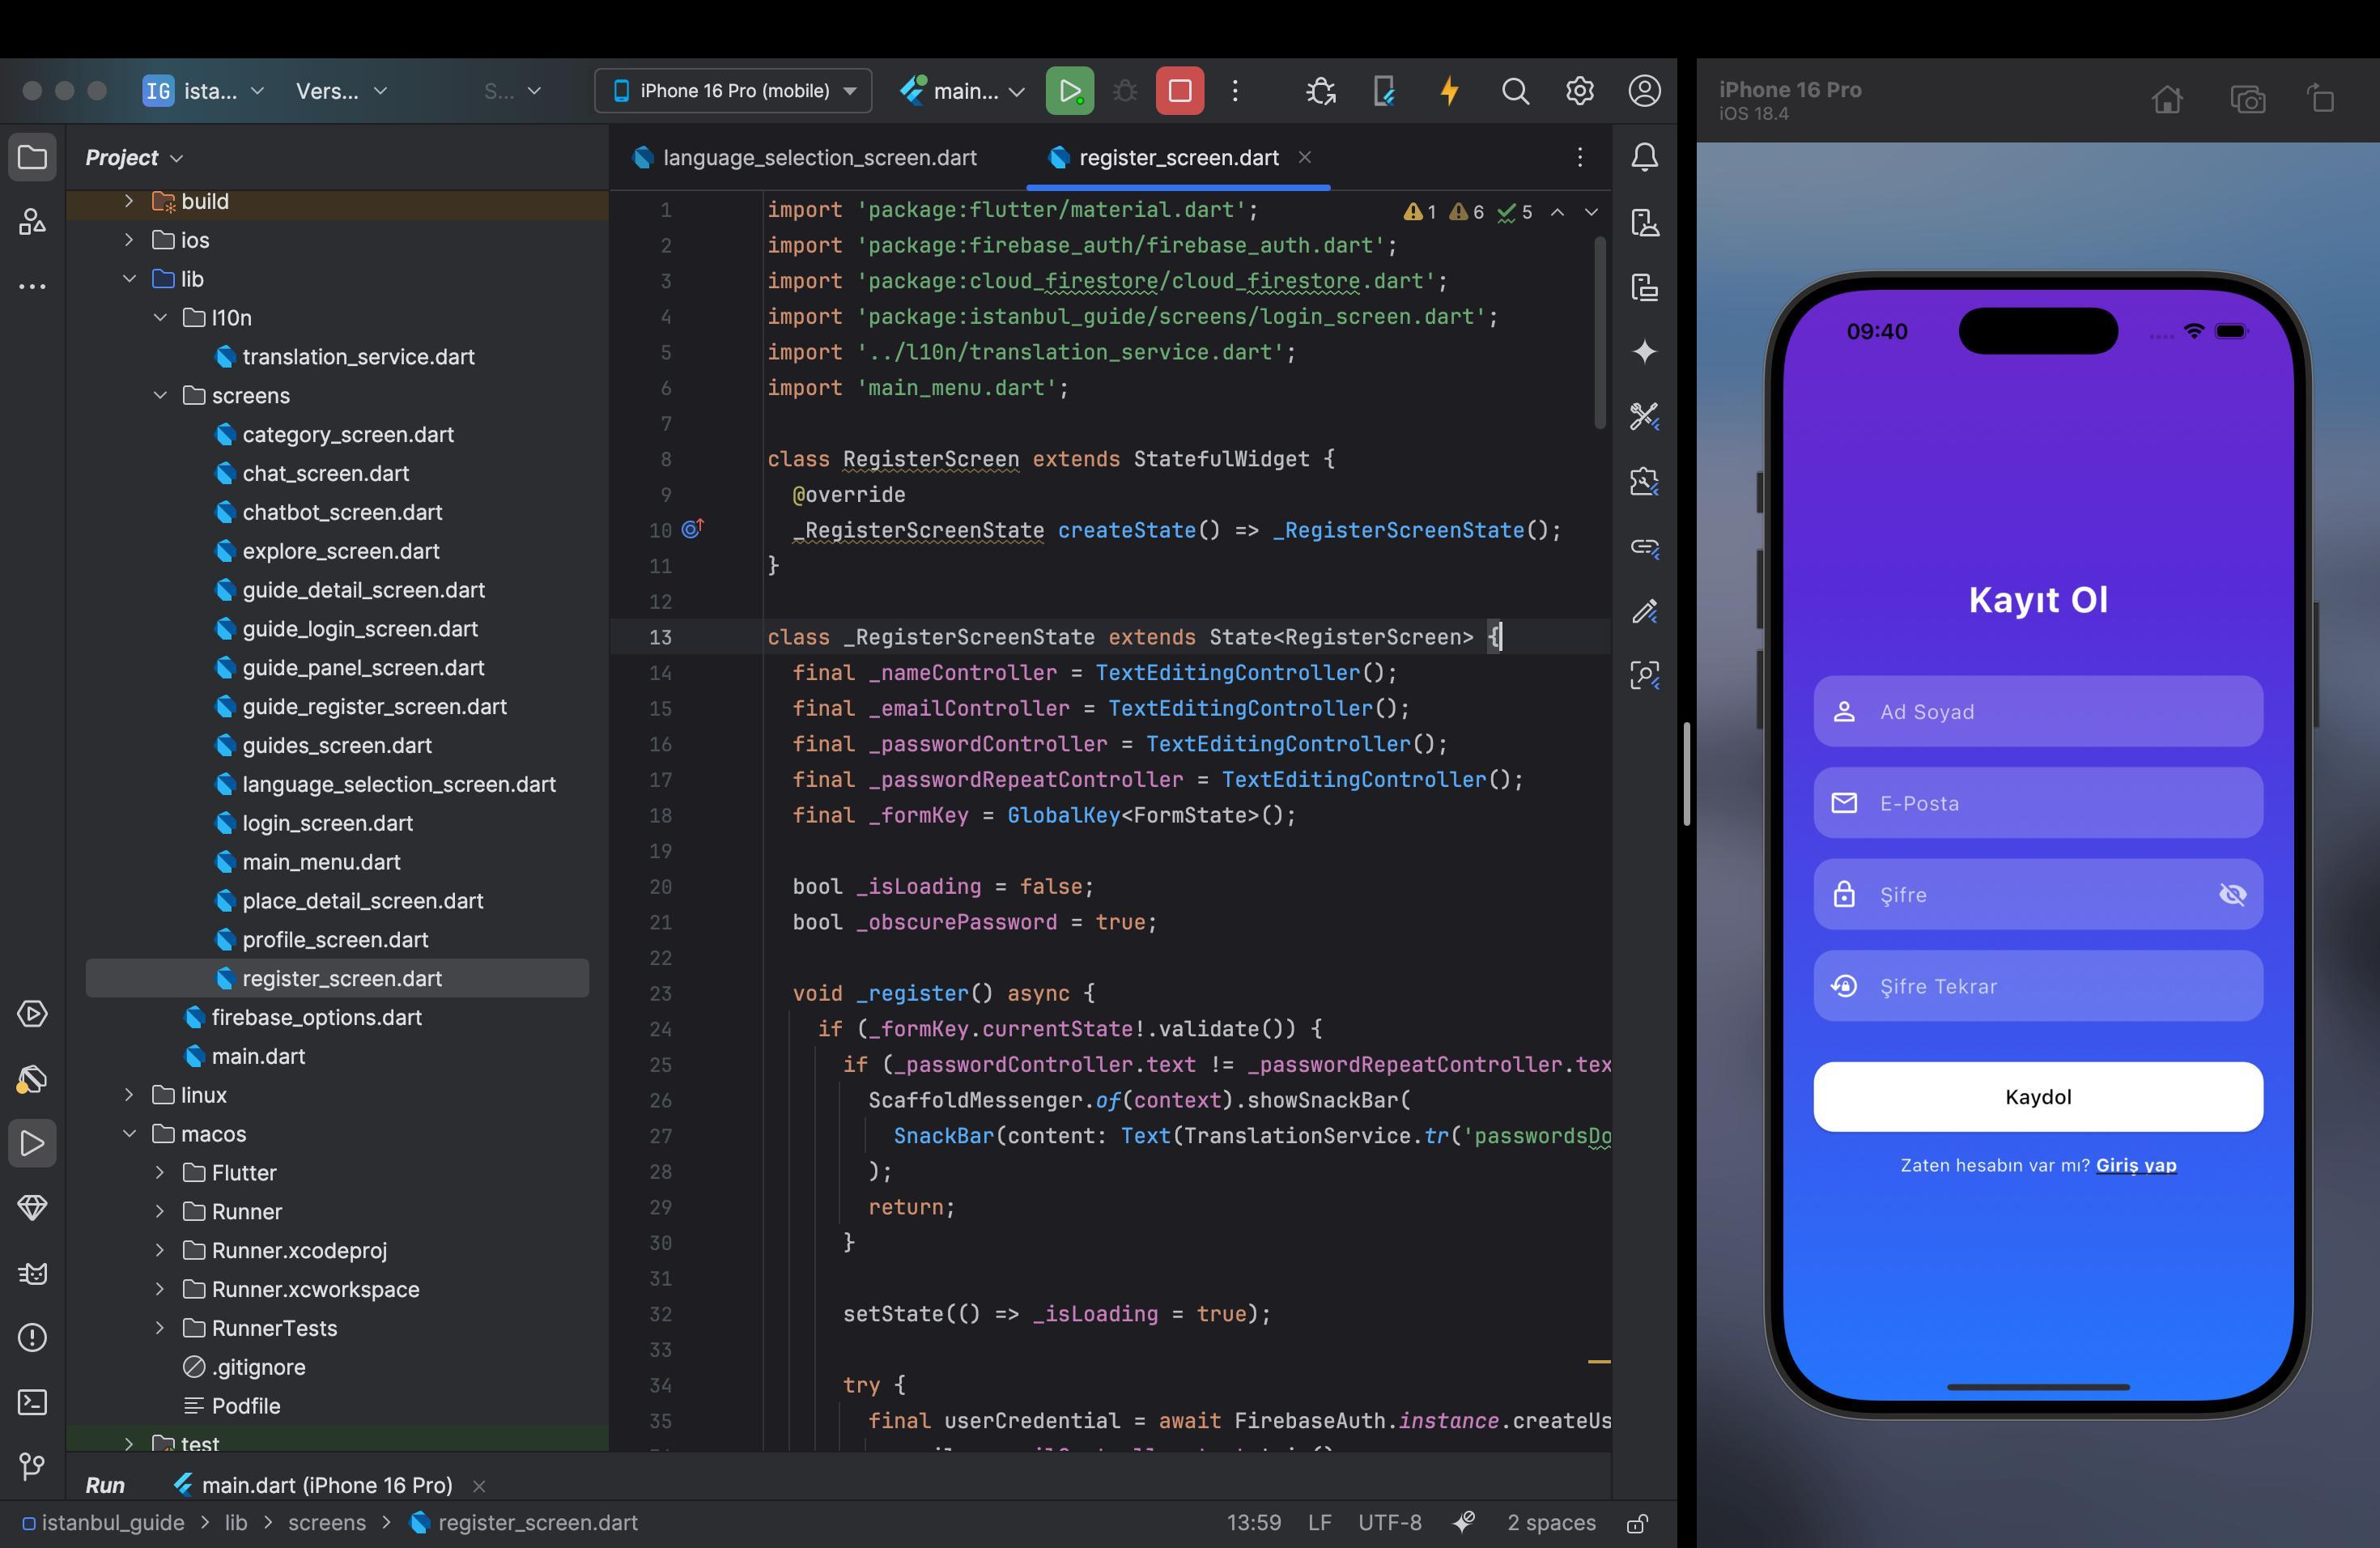This screenshot has width=2380, height=1548.
Task: Open the gem-shaped tool window icon
Action: click(32, 1208)
